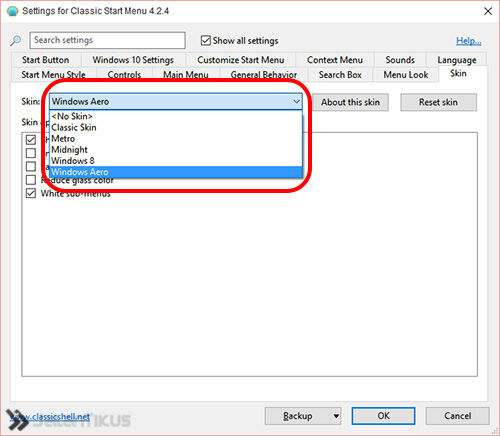Confirm with the OK button

click(x=383, y=416)
